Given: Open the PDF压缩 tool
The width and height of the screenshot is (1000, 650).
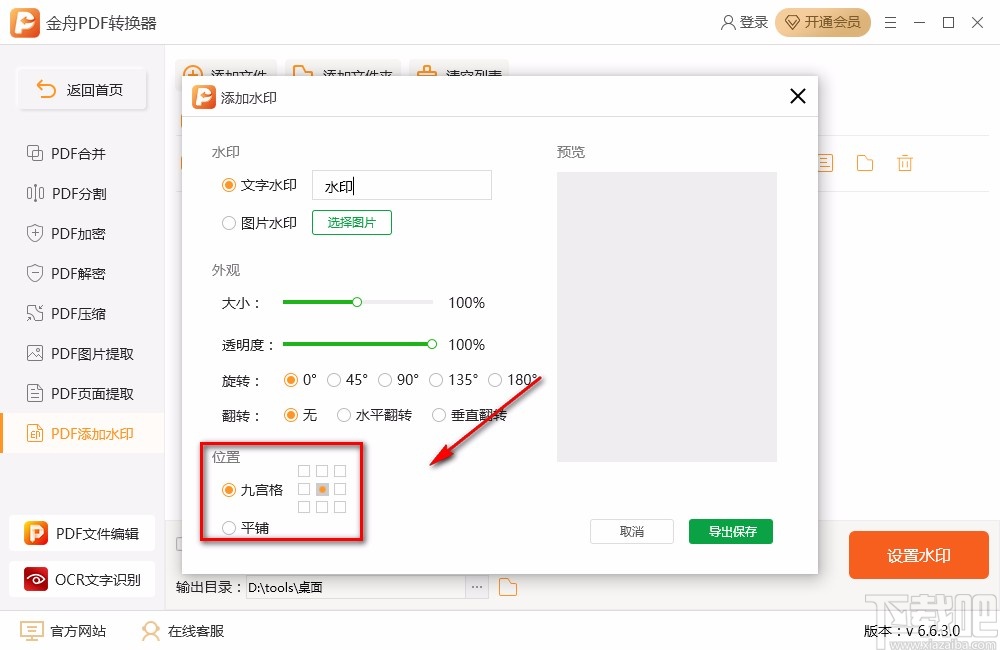Looking at the screenshot, I should [x=76, y=313].
